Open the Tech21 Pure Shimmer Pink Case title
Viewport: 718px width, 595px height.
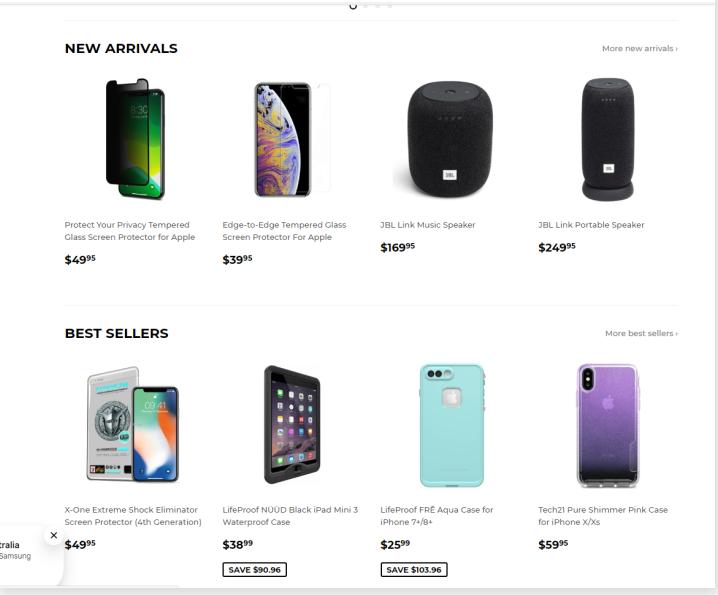click(x=602, y=516)
